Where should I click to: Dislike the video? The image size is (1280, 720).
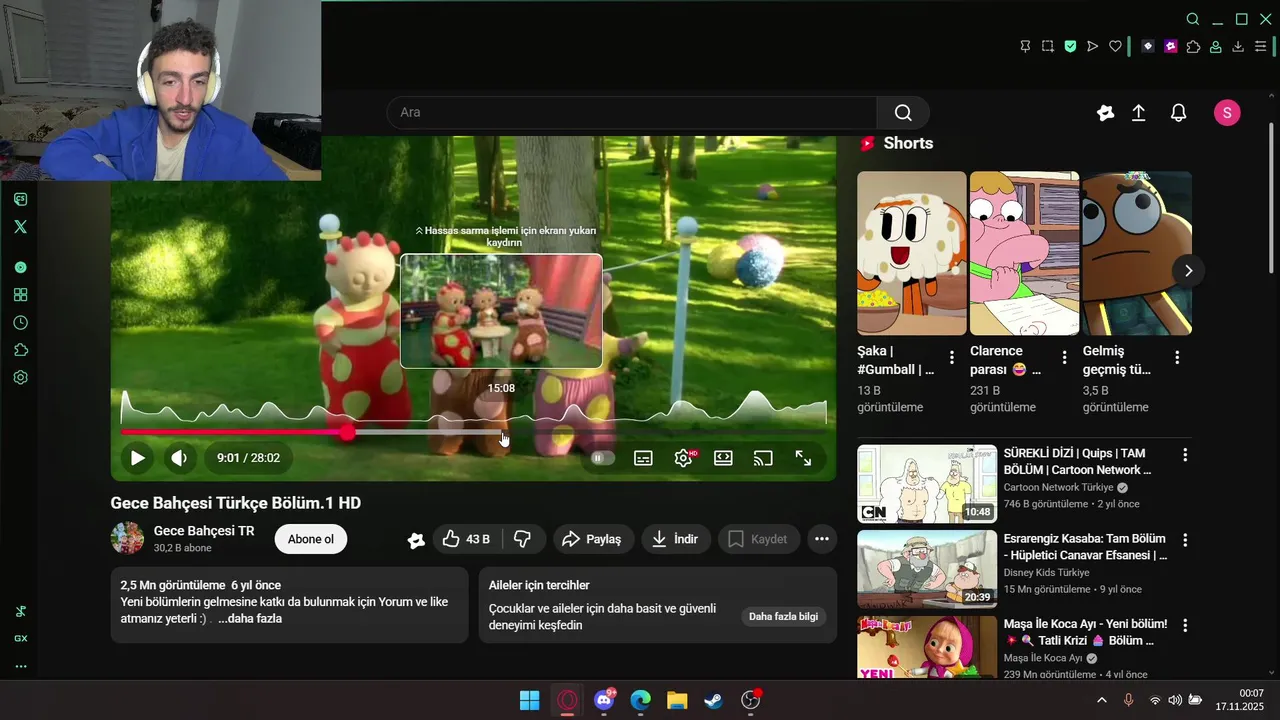(x=522, y=539)
